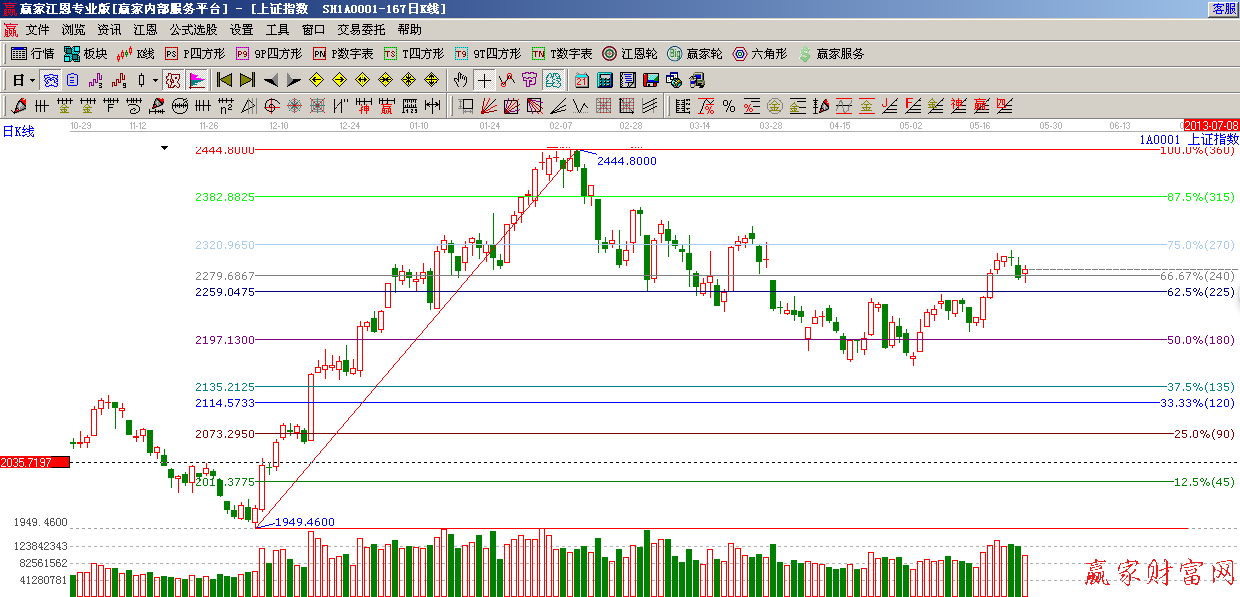Click the 板块 sector icon
The width and height of the screenshot is (1240, 597).
[85, 54]
